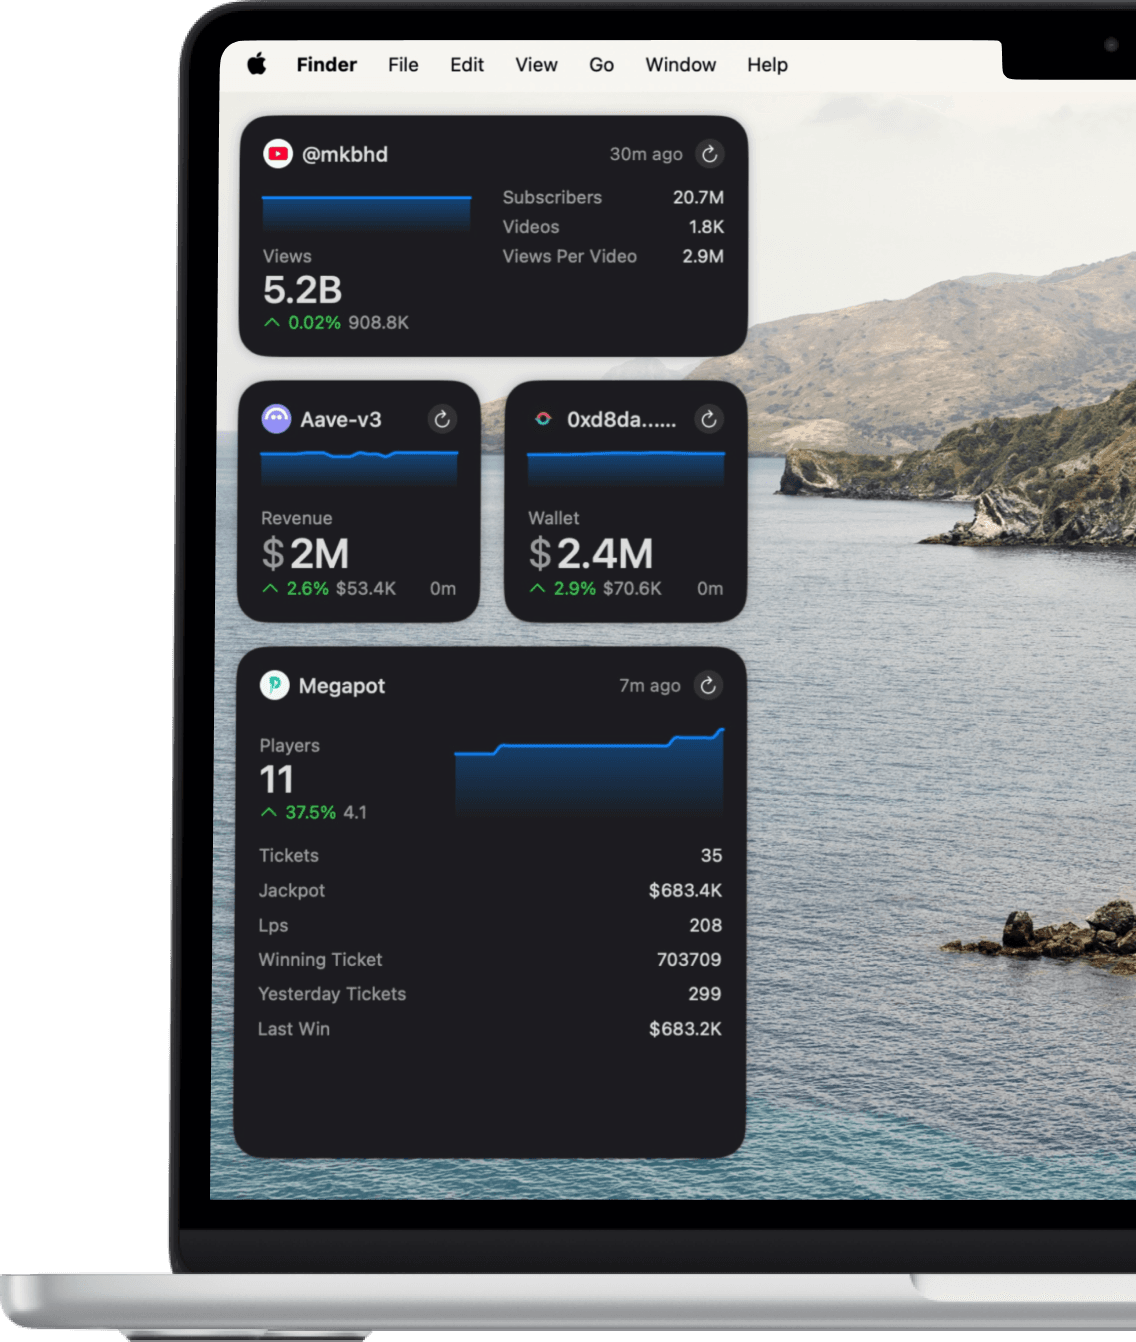Refresh the 0xd8da wallet widget
The image size is (1136, 1342).
point(709,419)
